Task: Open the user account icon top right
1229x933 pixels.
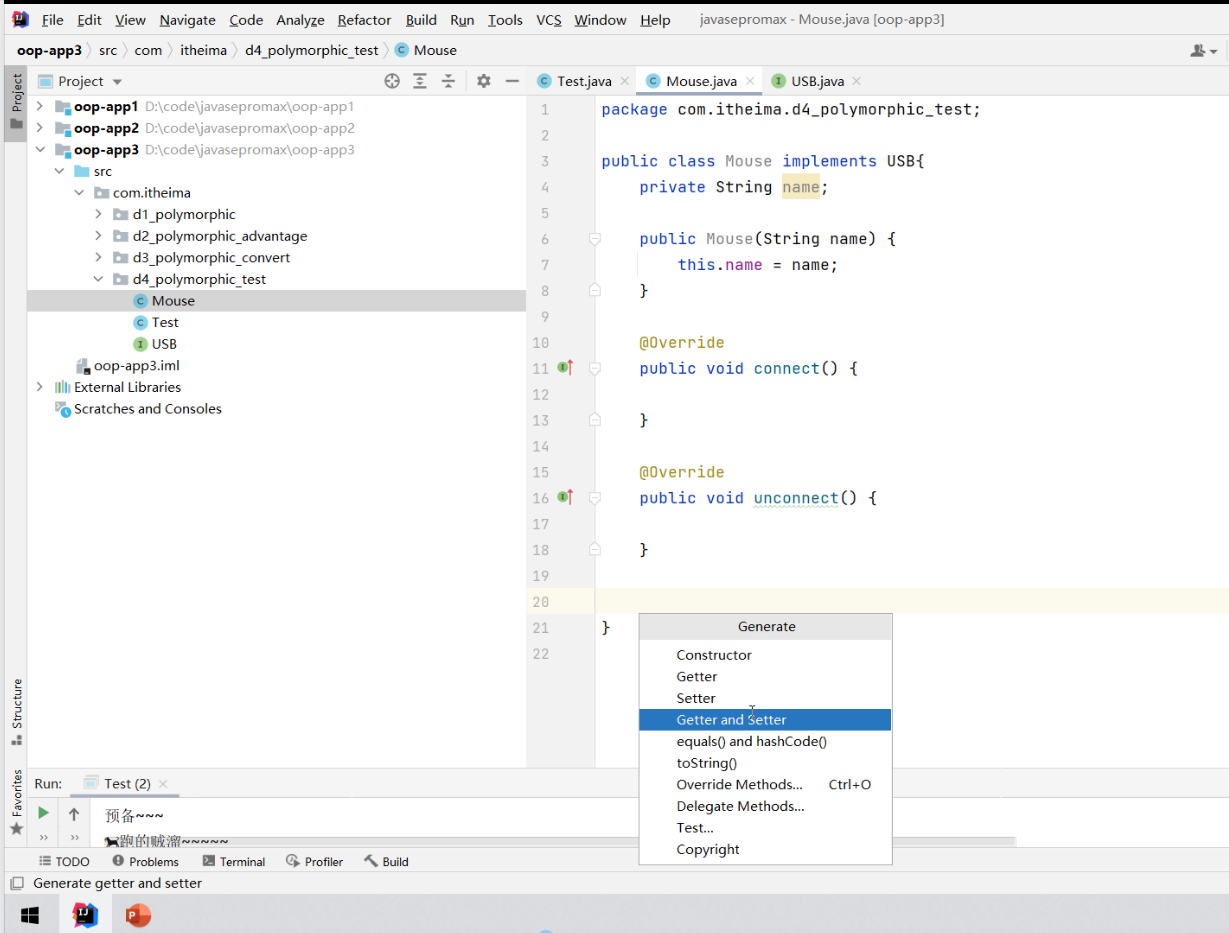Action: tap(1203, 50)
